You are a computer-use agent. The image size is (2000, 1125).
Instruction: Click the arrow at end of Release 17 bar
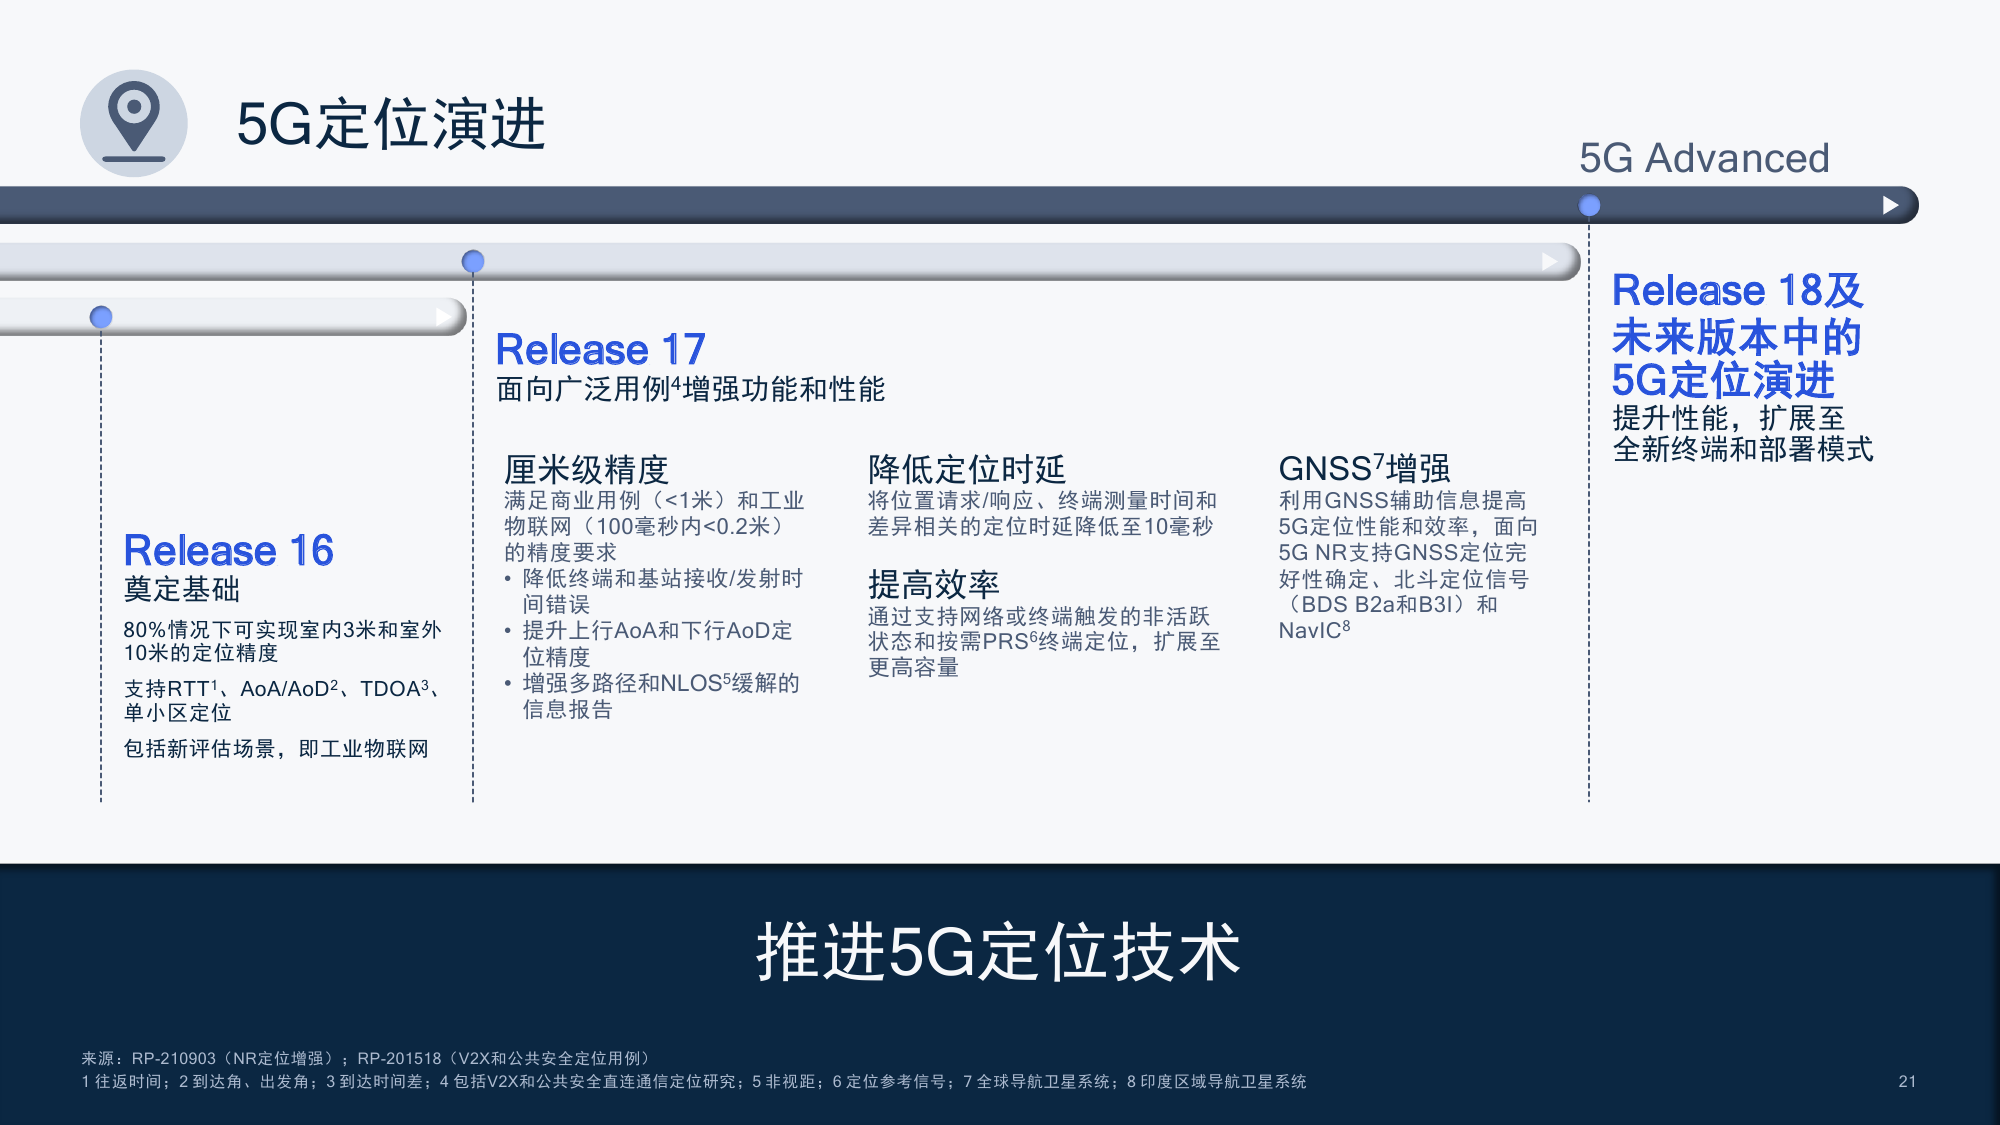pos(1549,262)
